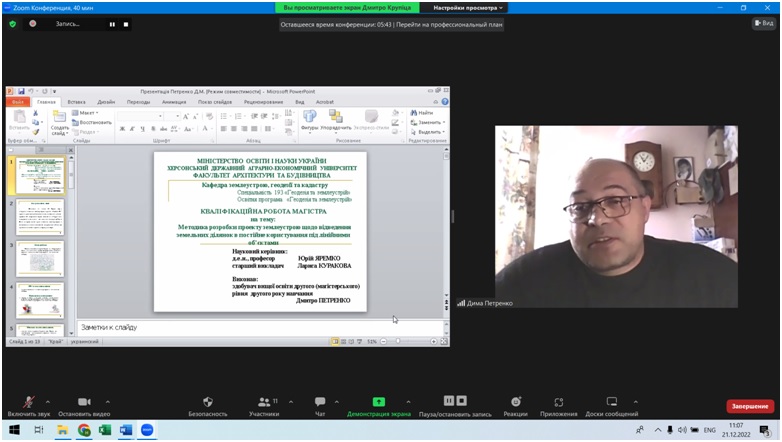Switch to Вставка ribbon tab

coord(76,102)
